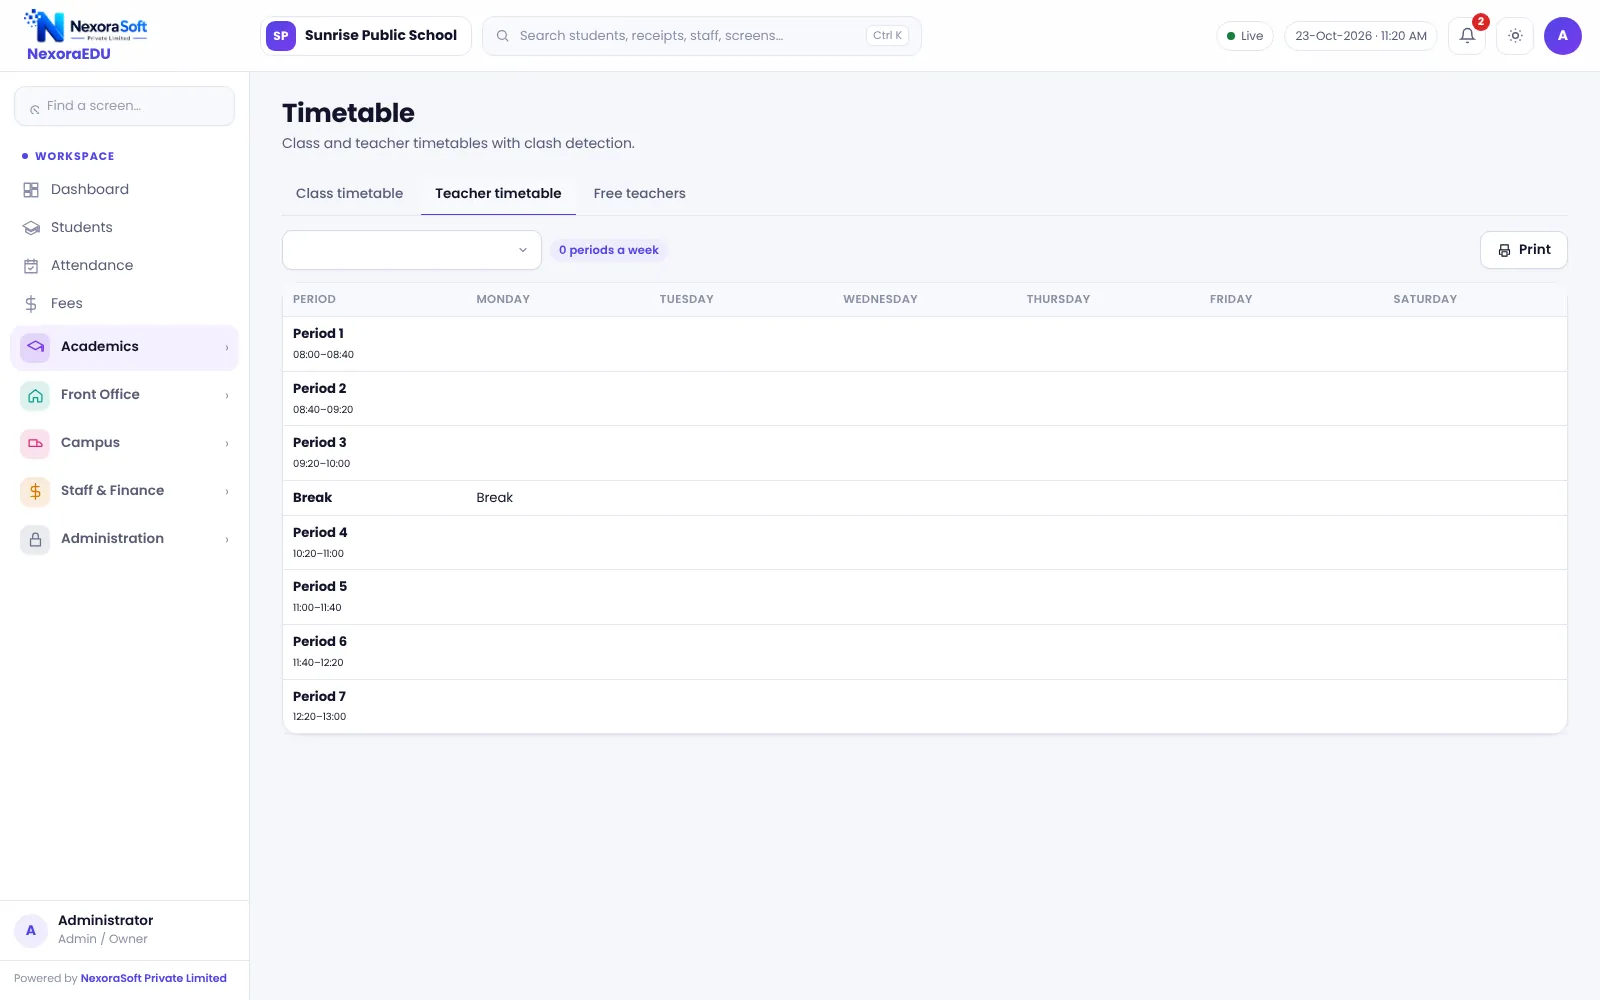Focus the global search field
The image size is (1600, 1000).
702,36
